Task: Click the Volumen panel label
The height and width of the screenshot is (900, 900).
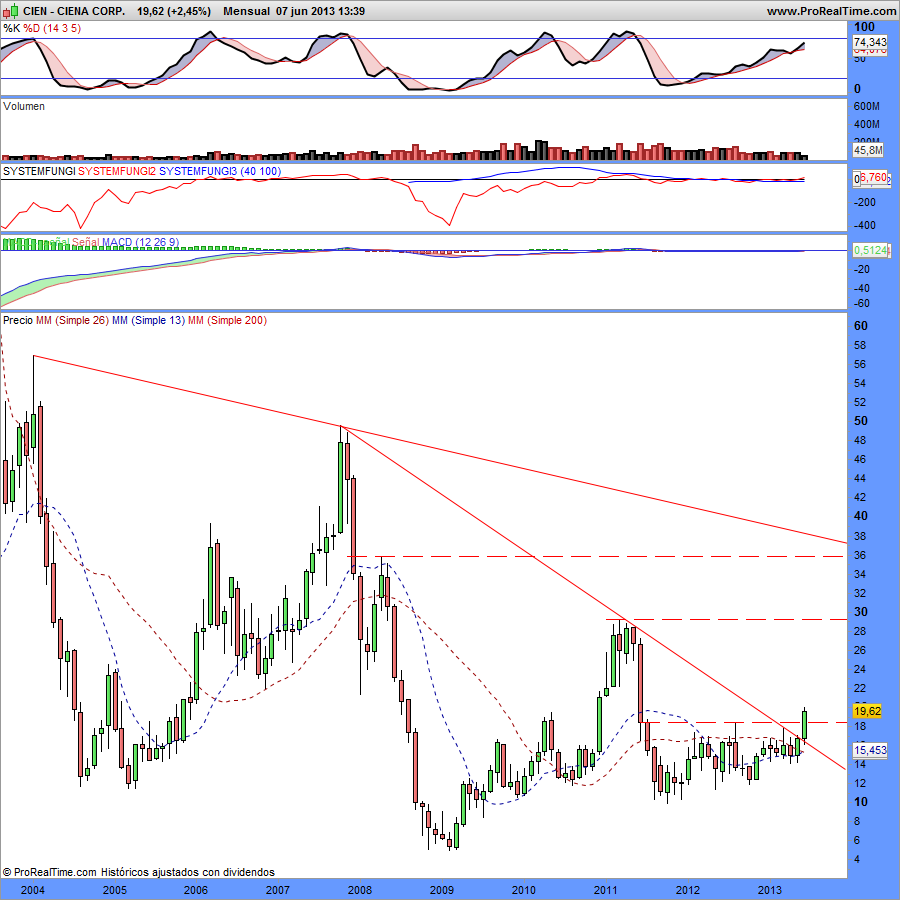Action: point(24,106)
